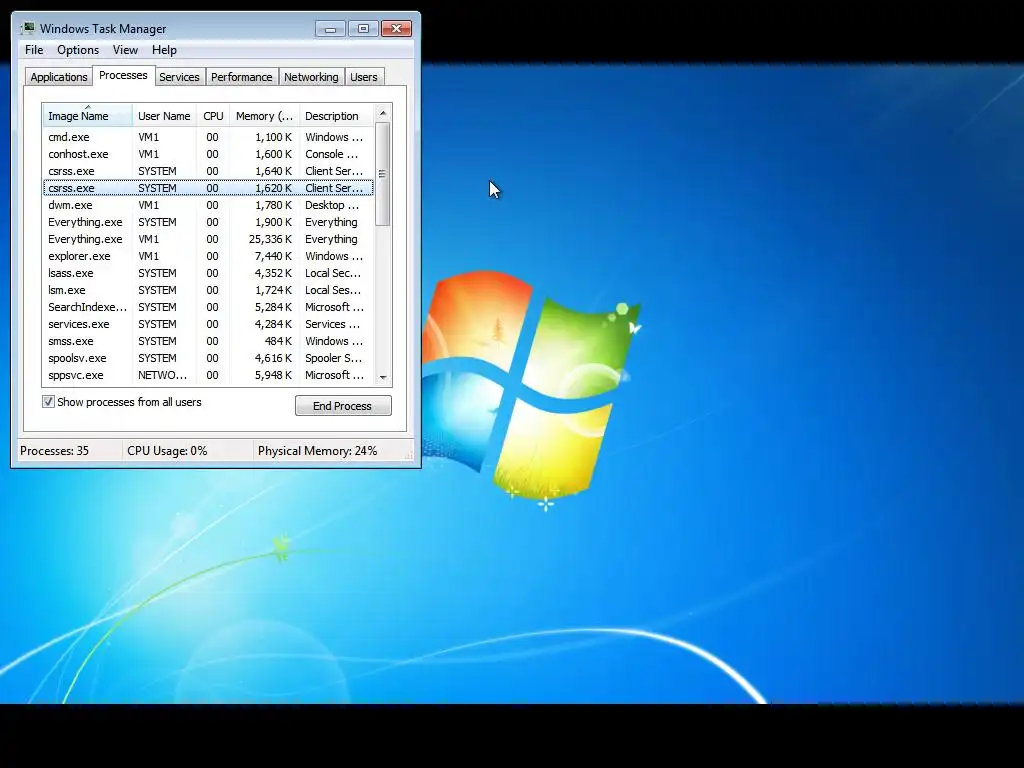Click the 7,440 K memory value
The width and height of the screenshot is (1024, 768).
coord(273,256)
